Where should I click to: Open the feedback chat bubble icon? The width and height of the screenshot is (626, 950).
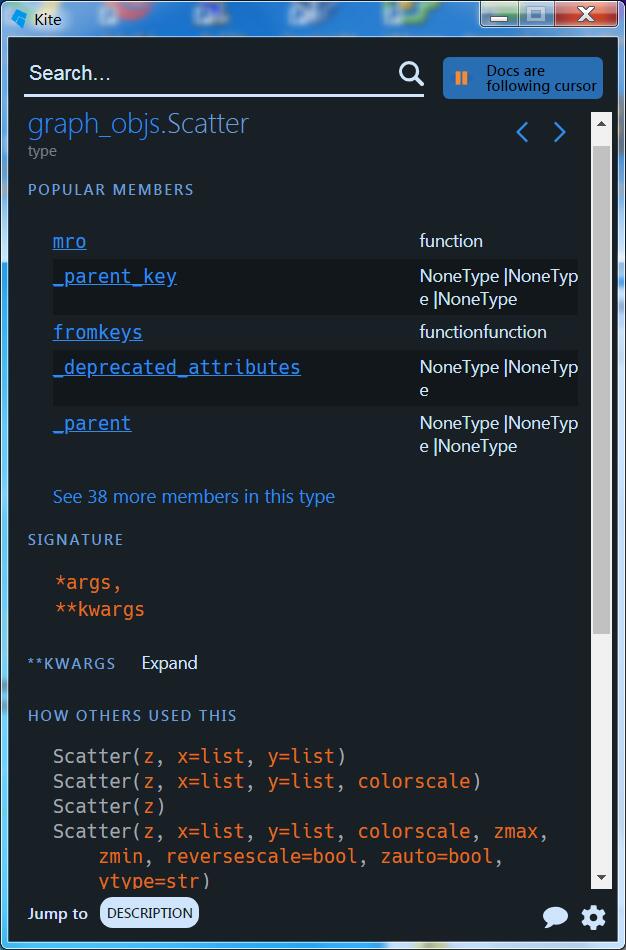pyautogui.click(x=555, y=916)
